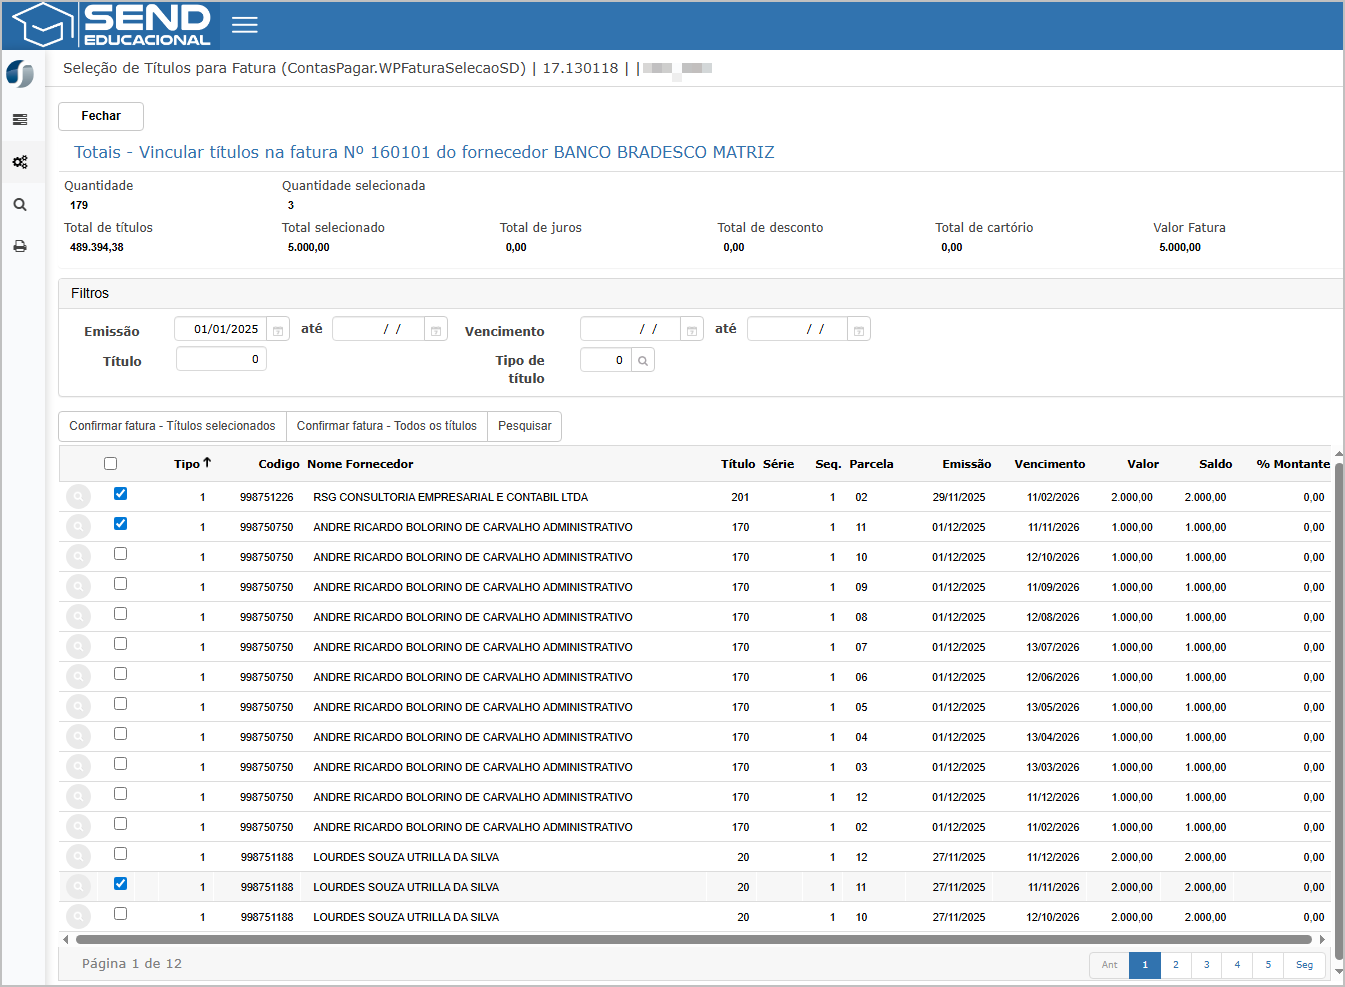Open the settings gears sidebar icon
Screen dimensions: 1345x987
point(20,162)
